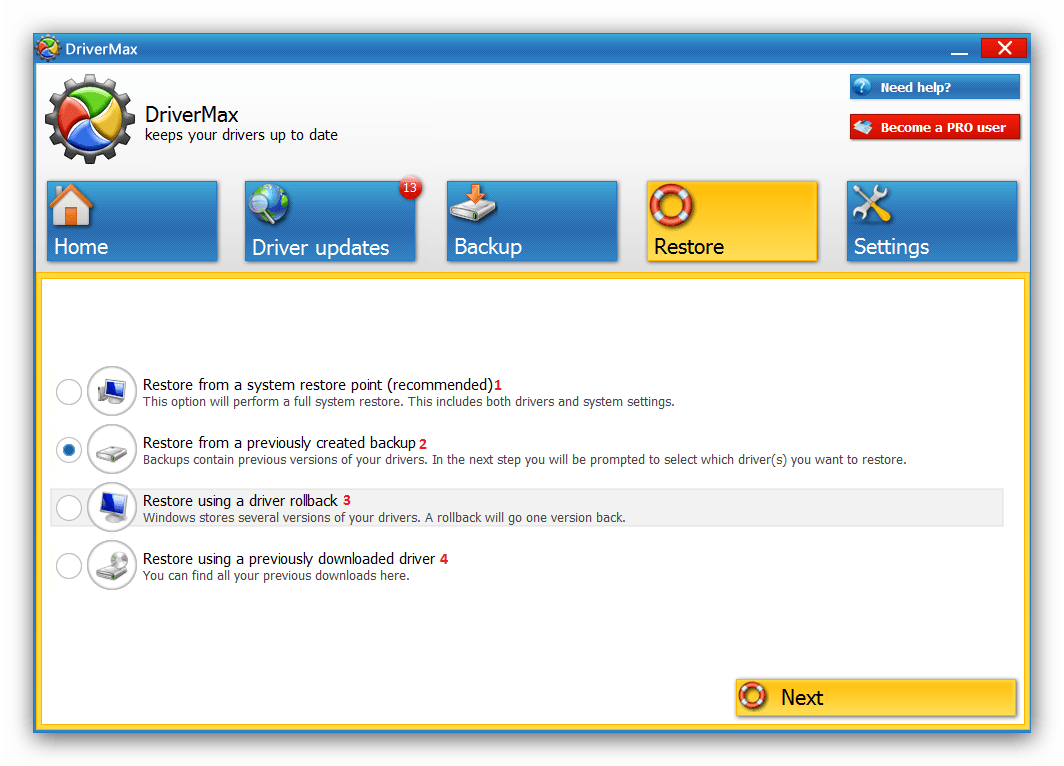
Task: Click the hard drive icon for created backup
Action: [112, 449]
